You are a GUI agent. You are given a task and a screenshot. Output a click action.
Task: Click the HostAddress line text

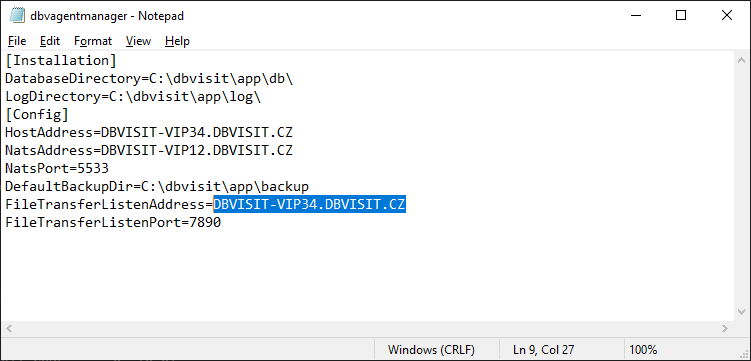(149, 133)
